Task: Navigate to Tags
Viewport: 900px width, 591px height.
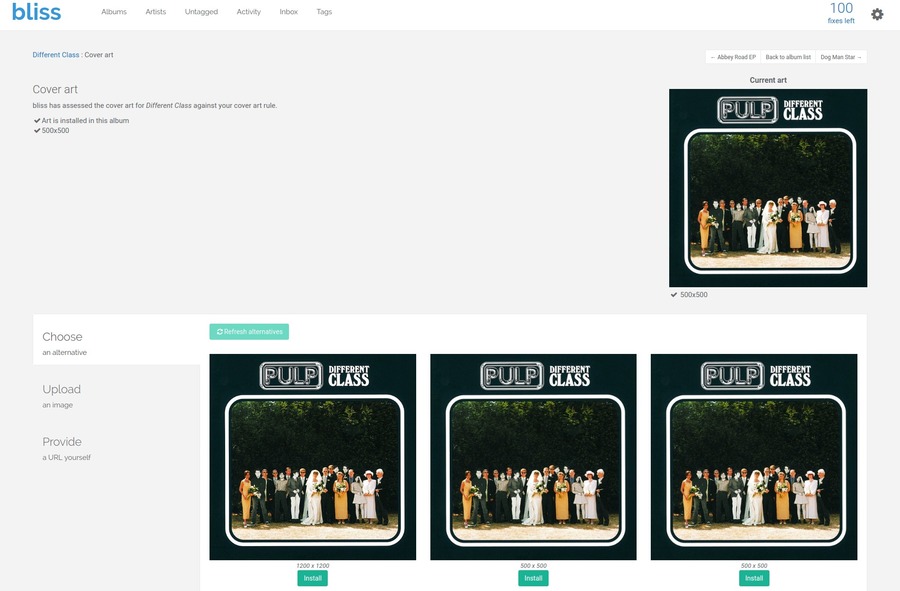Action: coord(324,11)
